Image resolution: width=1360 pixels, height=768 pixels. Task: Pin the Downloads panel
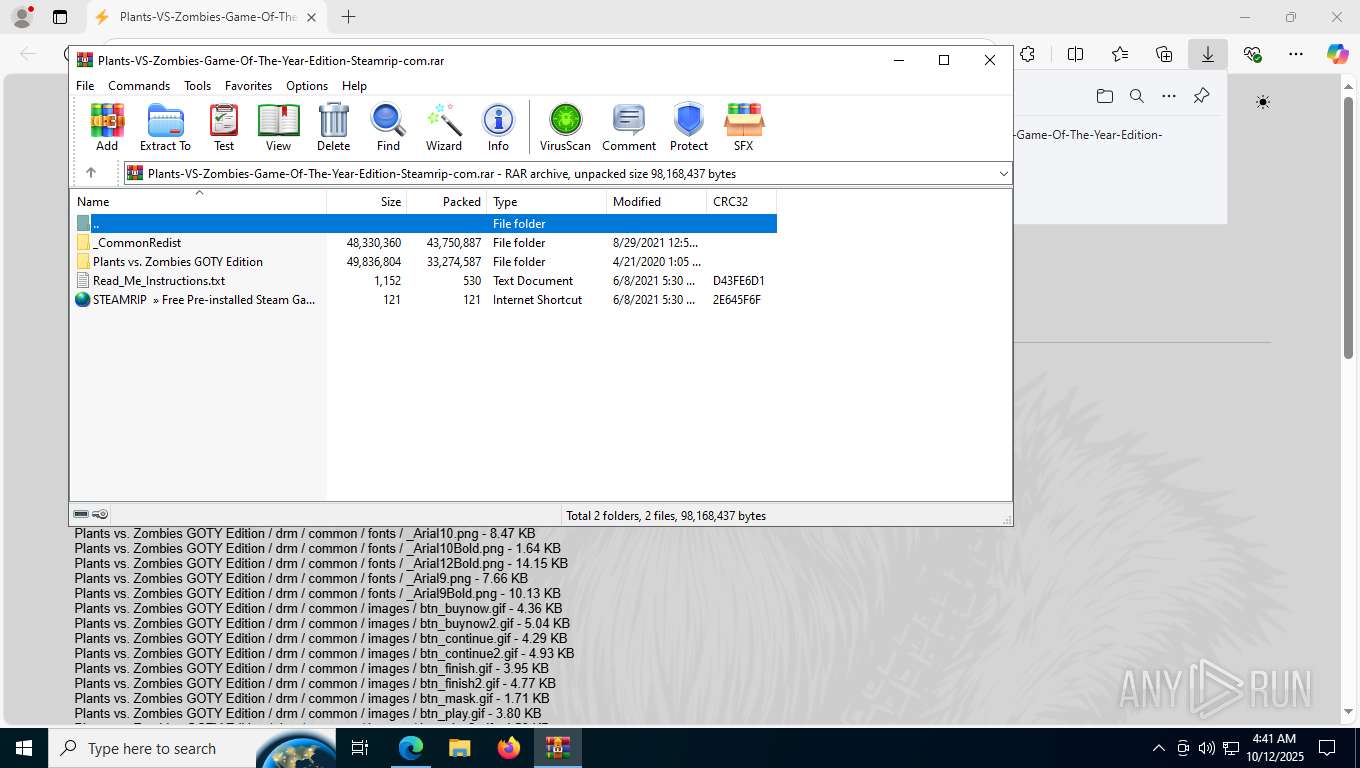(1201, 96)
